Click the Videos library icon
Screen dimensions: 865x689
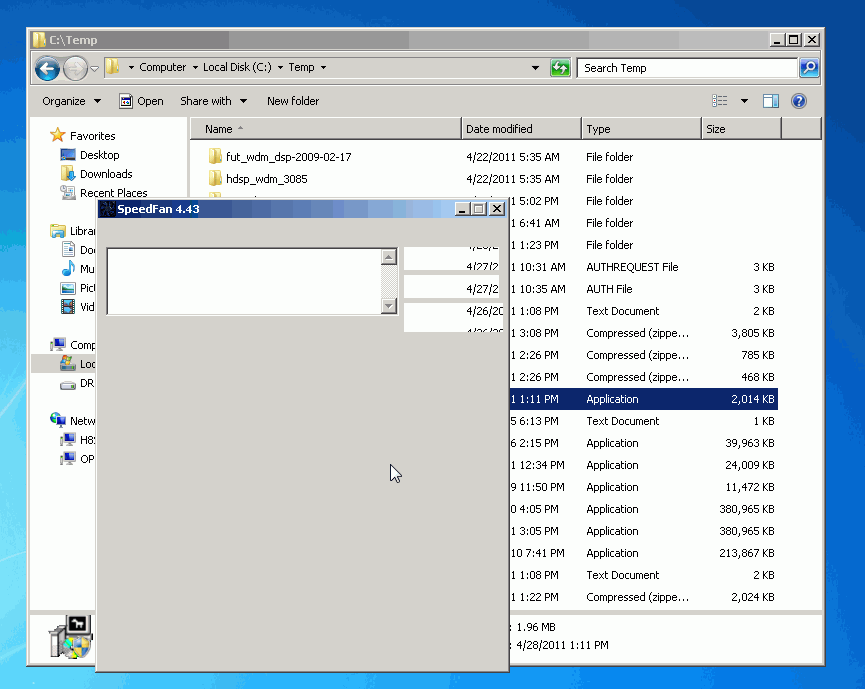coord(68,307)
